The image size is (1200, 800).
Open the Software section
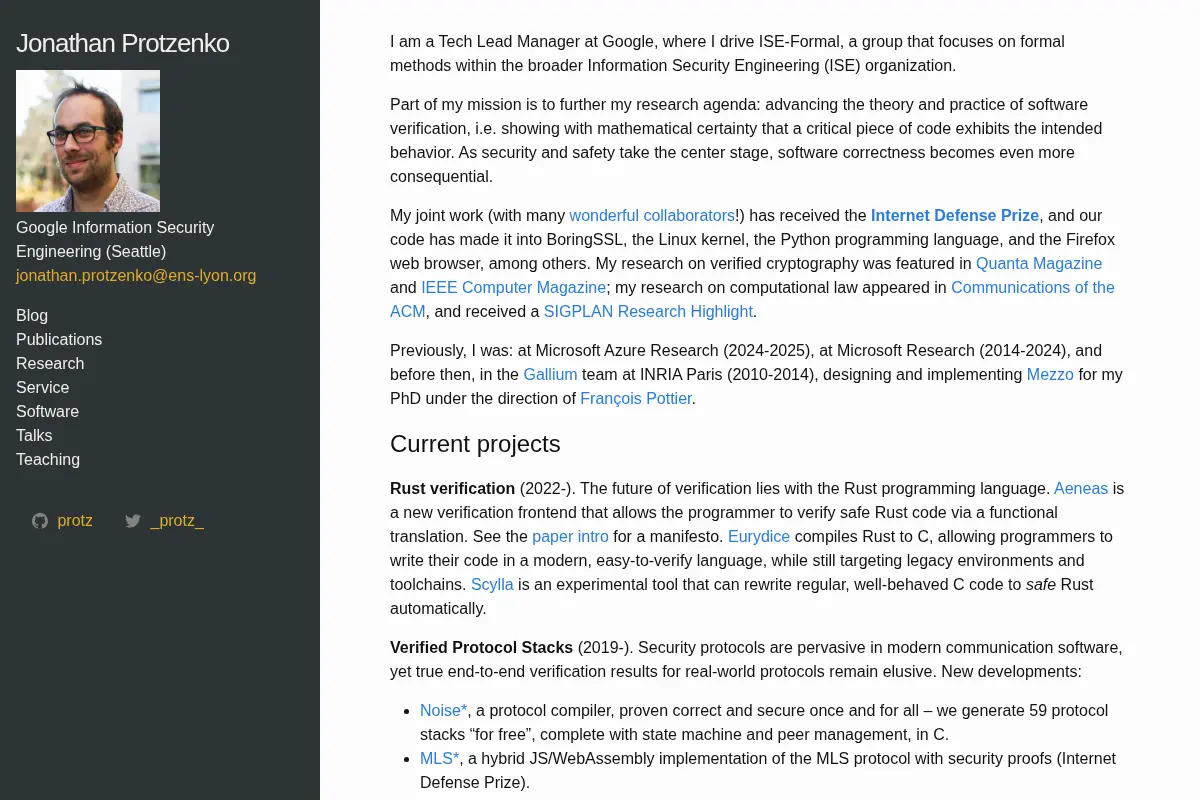pos(47,411)
